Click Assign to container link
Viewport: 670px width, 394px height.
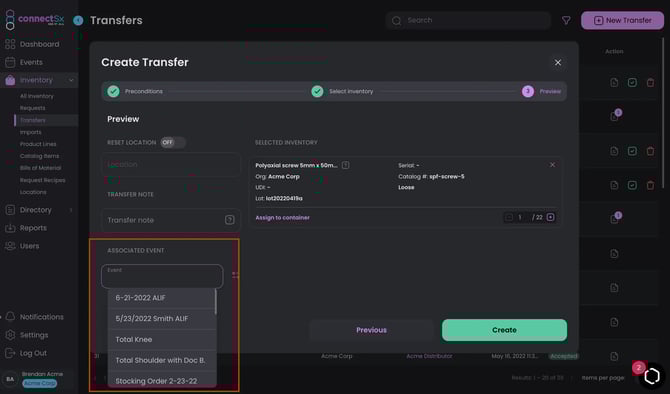tap(282, 218)
